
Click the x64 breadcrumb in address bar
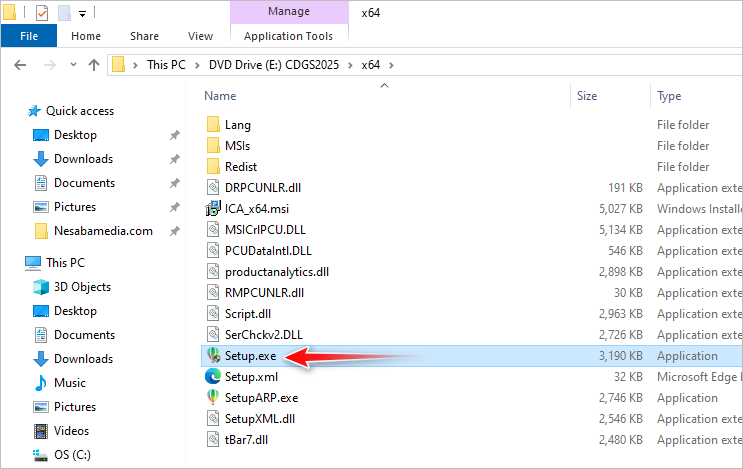(371, 65)
